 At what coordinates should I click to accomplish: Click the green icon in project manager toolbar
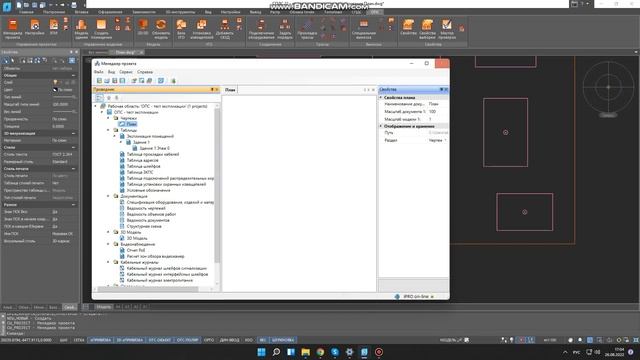(173, 81)
